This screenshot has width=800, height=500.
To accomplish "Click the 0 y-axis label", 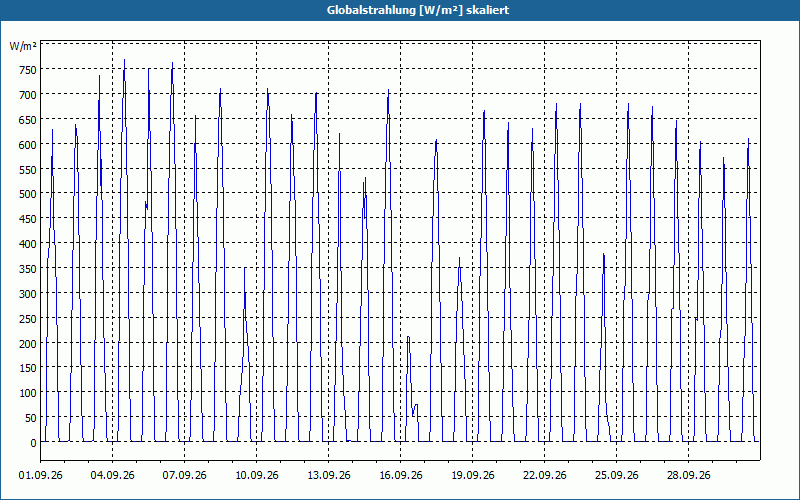I will tap(34, 443).
